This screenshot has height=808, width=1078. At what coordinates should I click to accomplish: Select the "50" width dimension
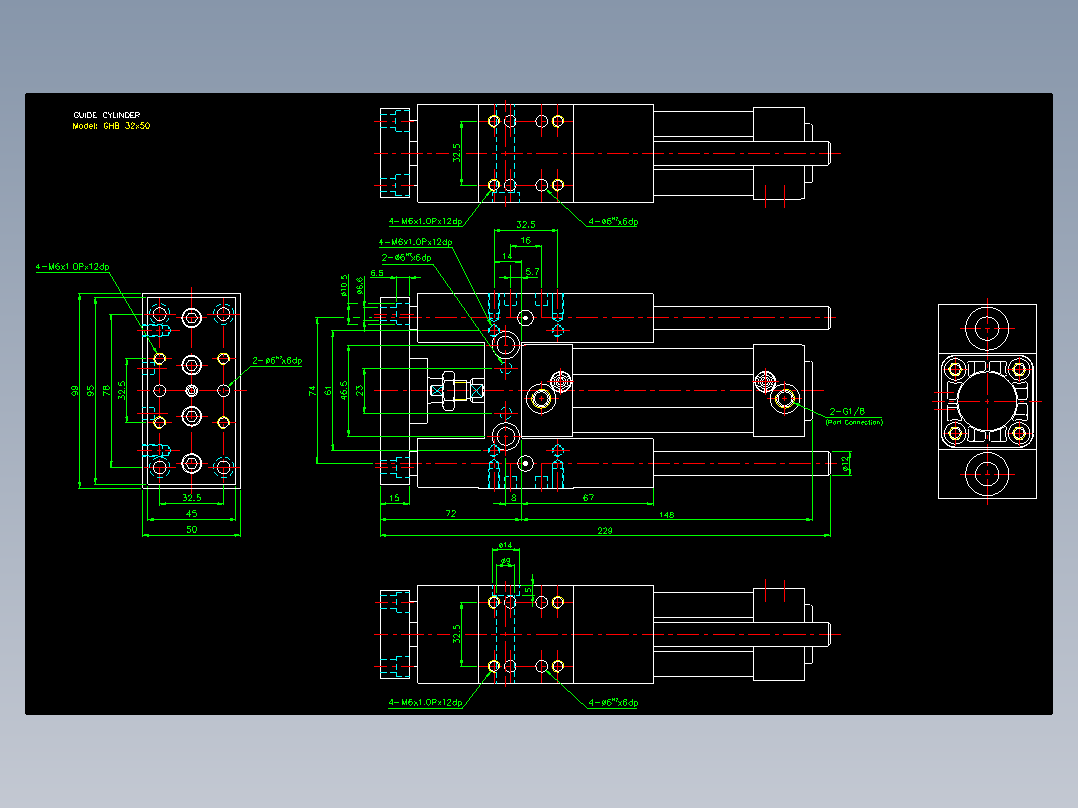pos(191,529)
